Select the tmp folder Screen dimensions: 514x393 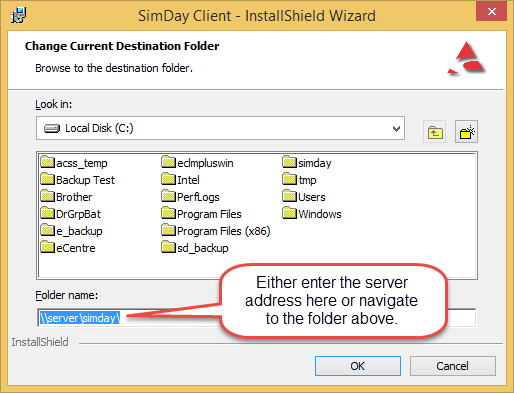(x=299, y=180)
